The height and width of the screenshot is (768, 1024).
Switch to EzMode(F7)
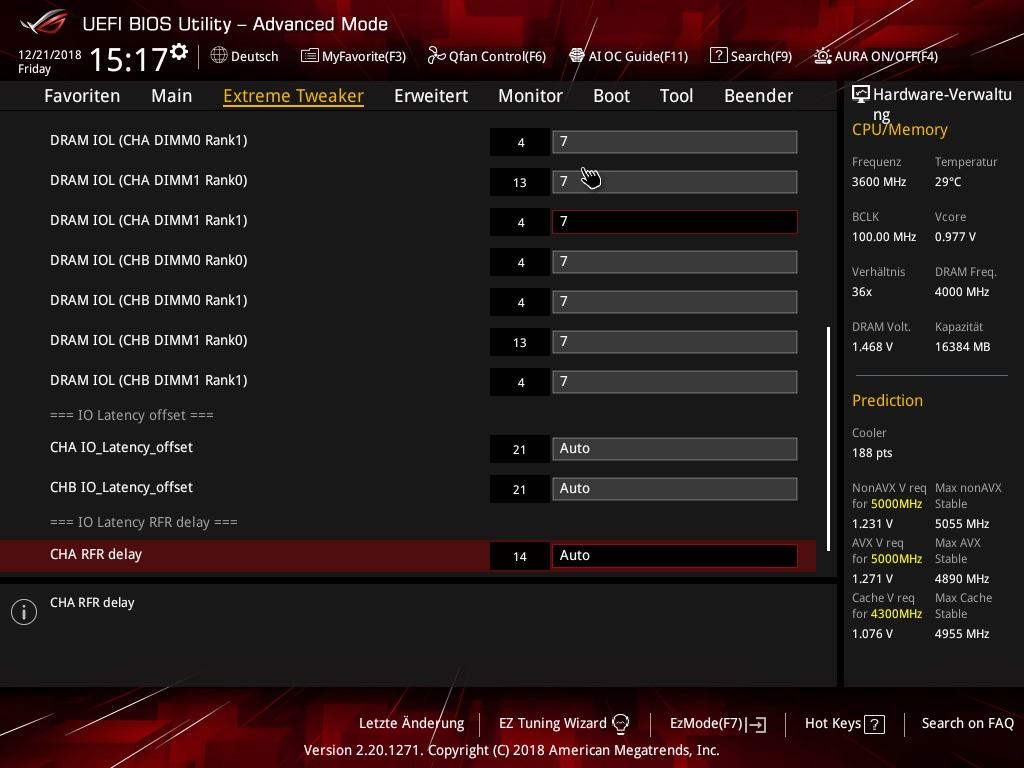click(718, 723)
